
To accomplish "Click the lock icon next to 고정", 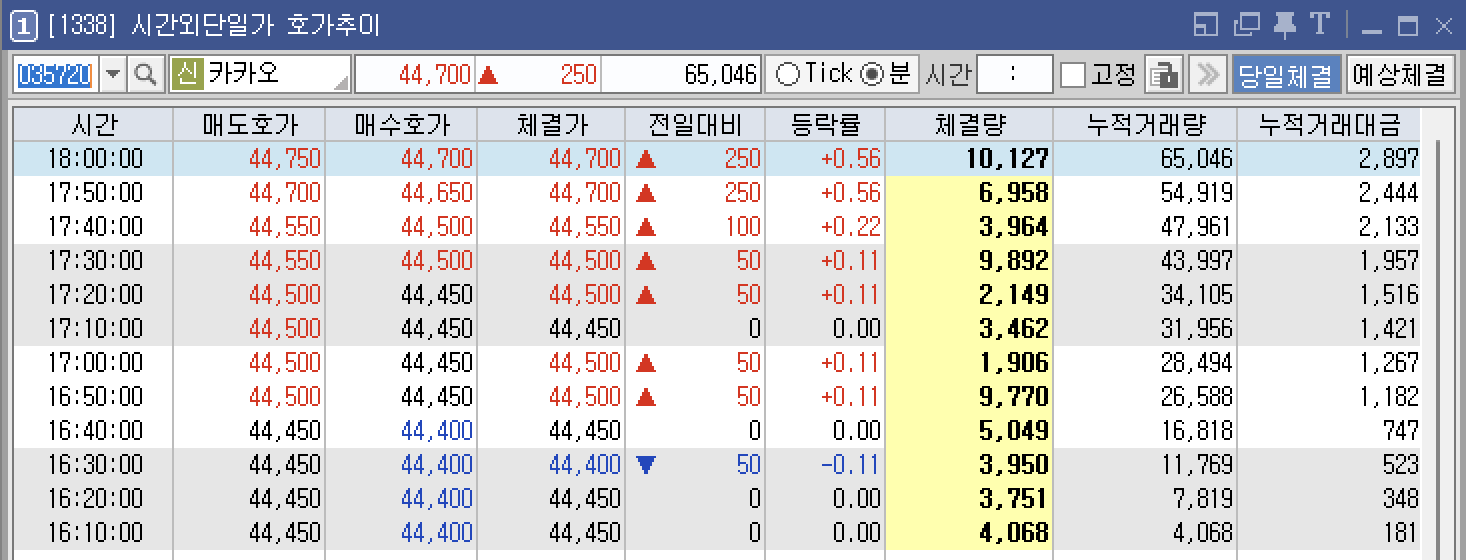I will pyautogui.click(x=1163, y=74).
